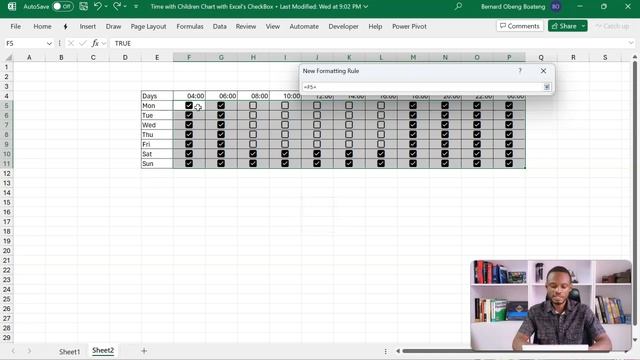Open the Share button dropdown arrow
The width and height of the screenshot is (640, 360).
point(584,26)
